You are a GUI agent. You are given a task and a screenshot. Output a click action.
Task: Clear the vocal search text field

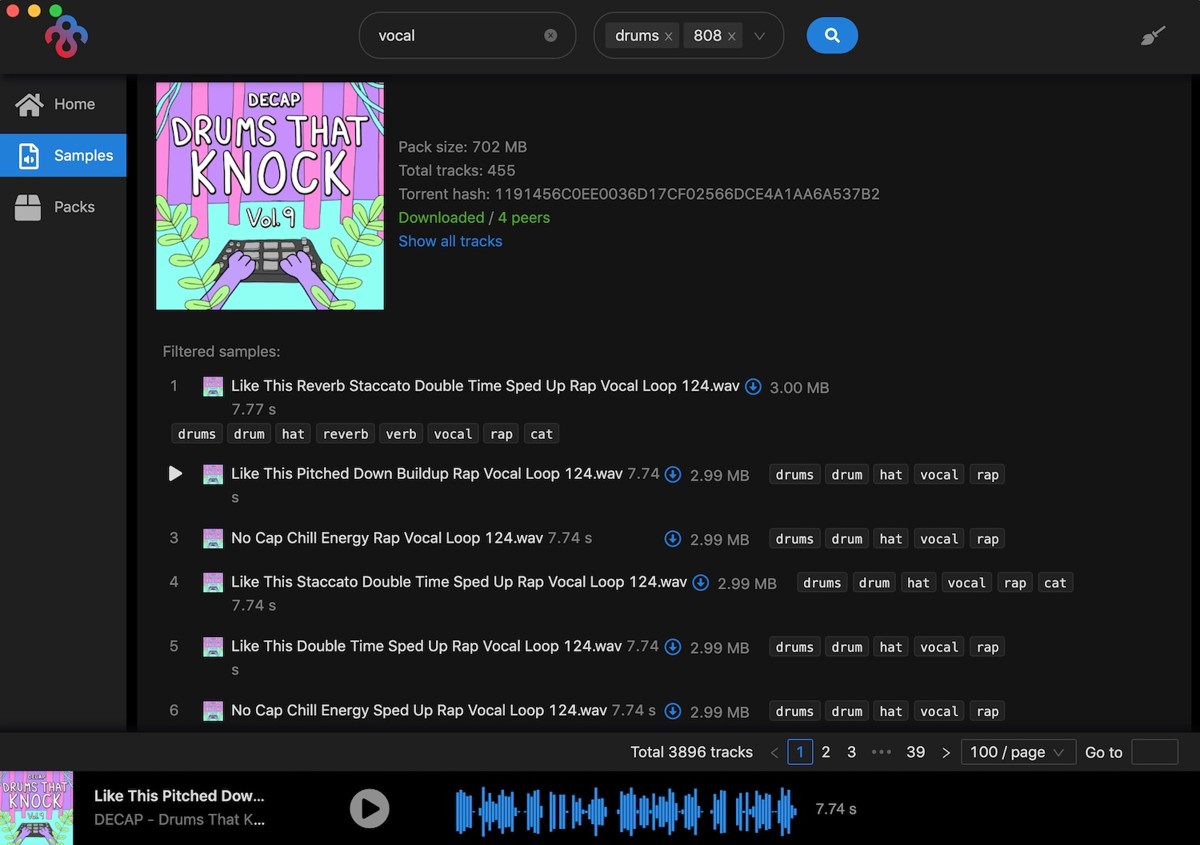tap(550, 36)
